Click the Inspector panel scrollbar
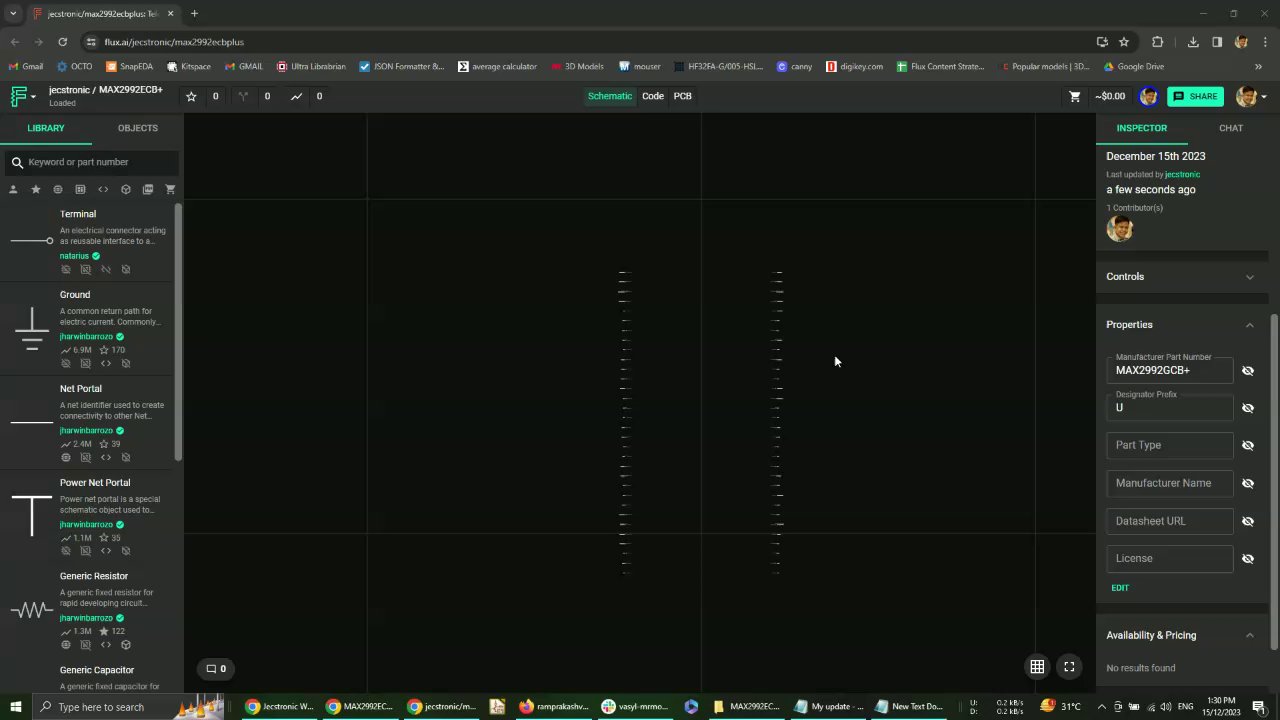1280x720 pixels. (1274, 480)
